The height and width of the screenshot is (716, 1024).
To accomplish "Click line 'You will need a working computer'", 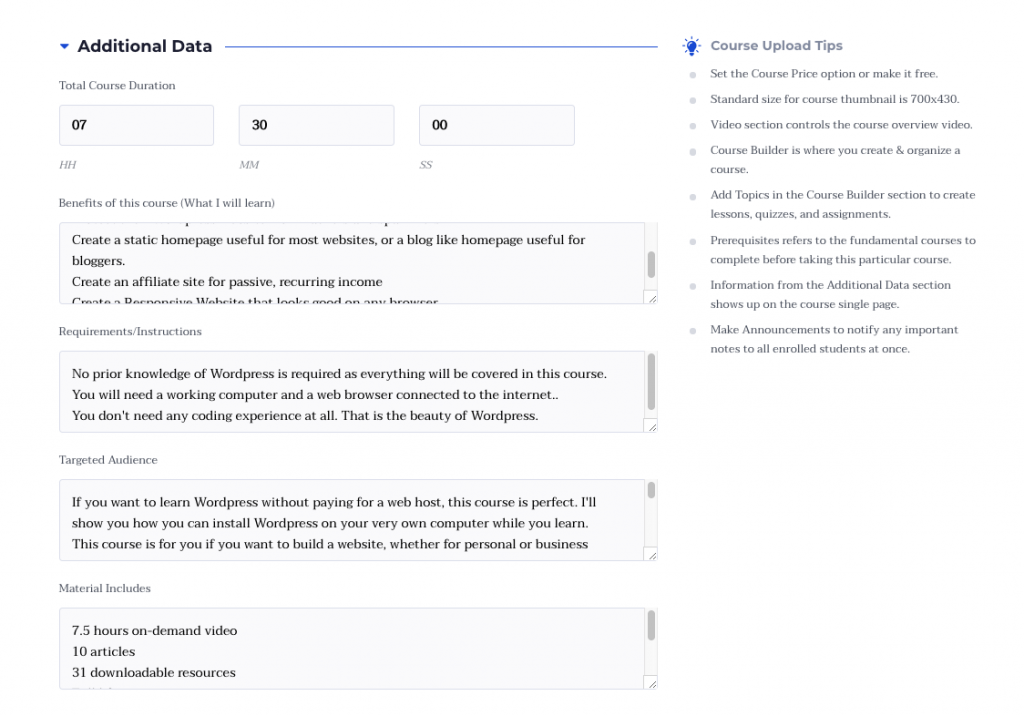I will click(x=315, y=395).
